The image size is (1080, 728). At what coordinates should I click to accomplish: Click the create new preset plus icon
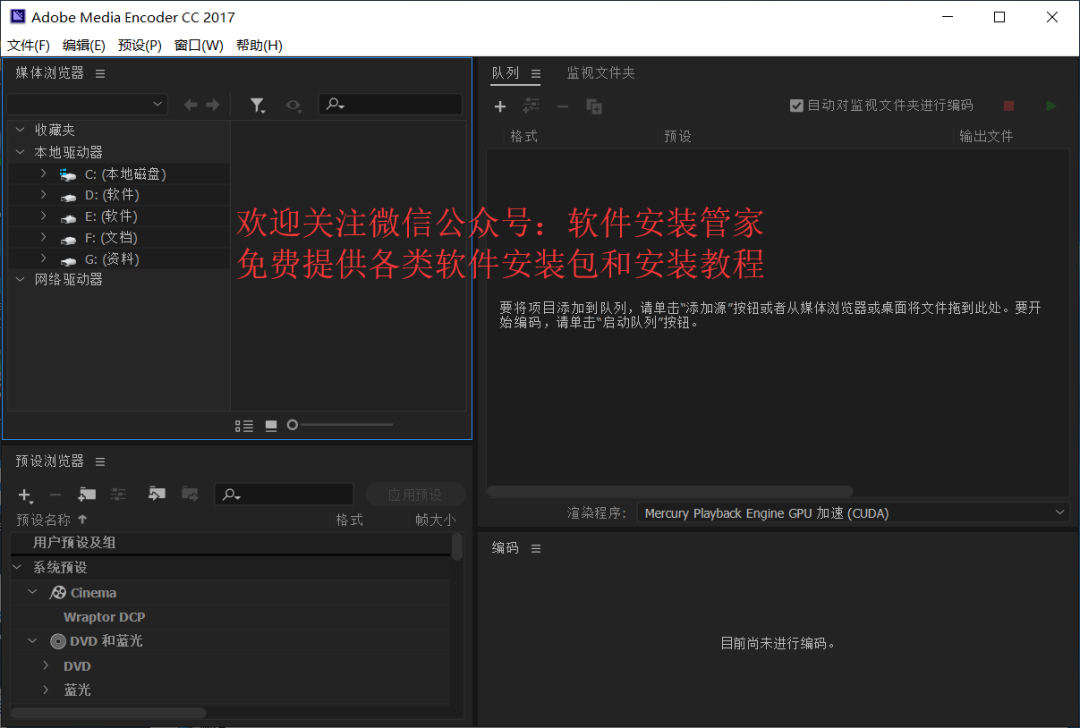(x=25, y=494)
